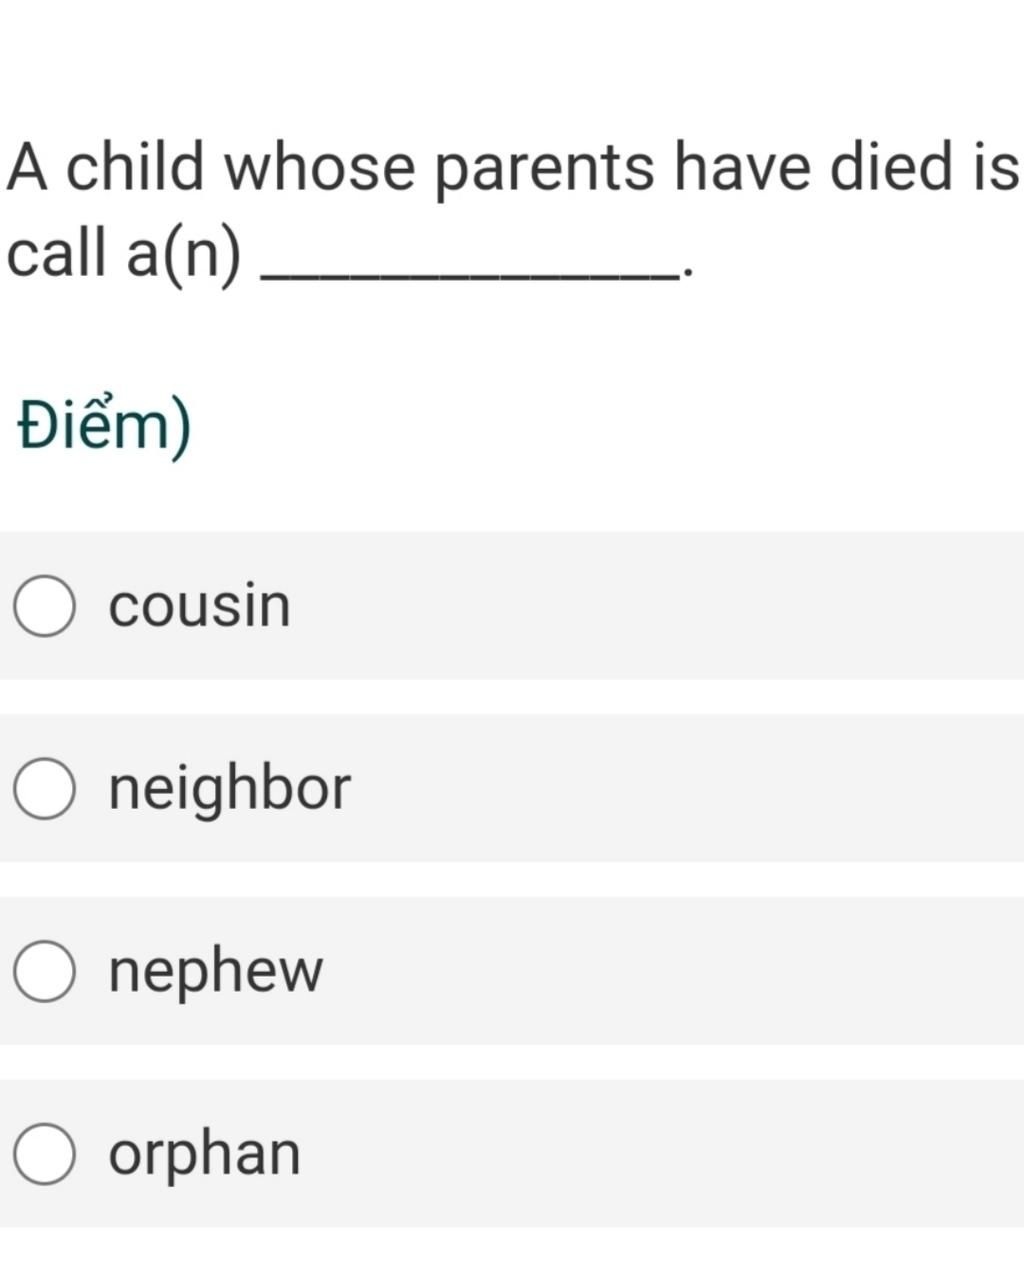Mark the nephew radio circle

pyautogui.click(x=44, y=971)
